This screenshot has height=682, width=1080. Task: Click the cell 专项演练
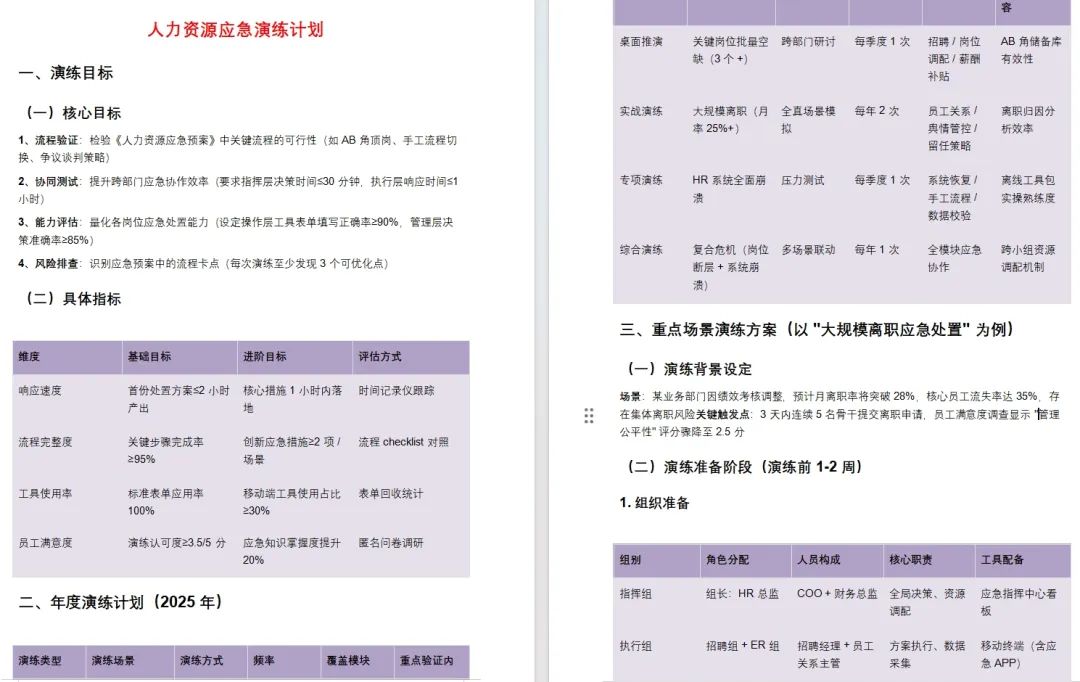[641, 180]
